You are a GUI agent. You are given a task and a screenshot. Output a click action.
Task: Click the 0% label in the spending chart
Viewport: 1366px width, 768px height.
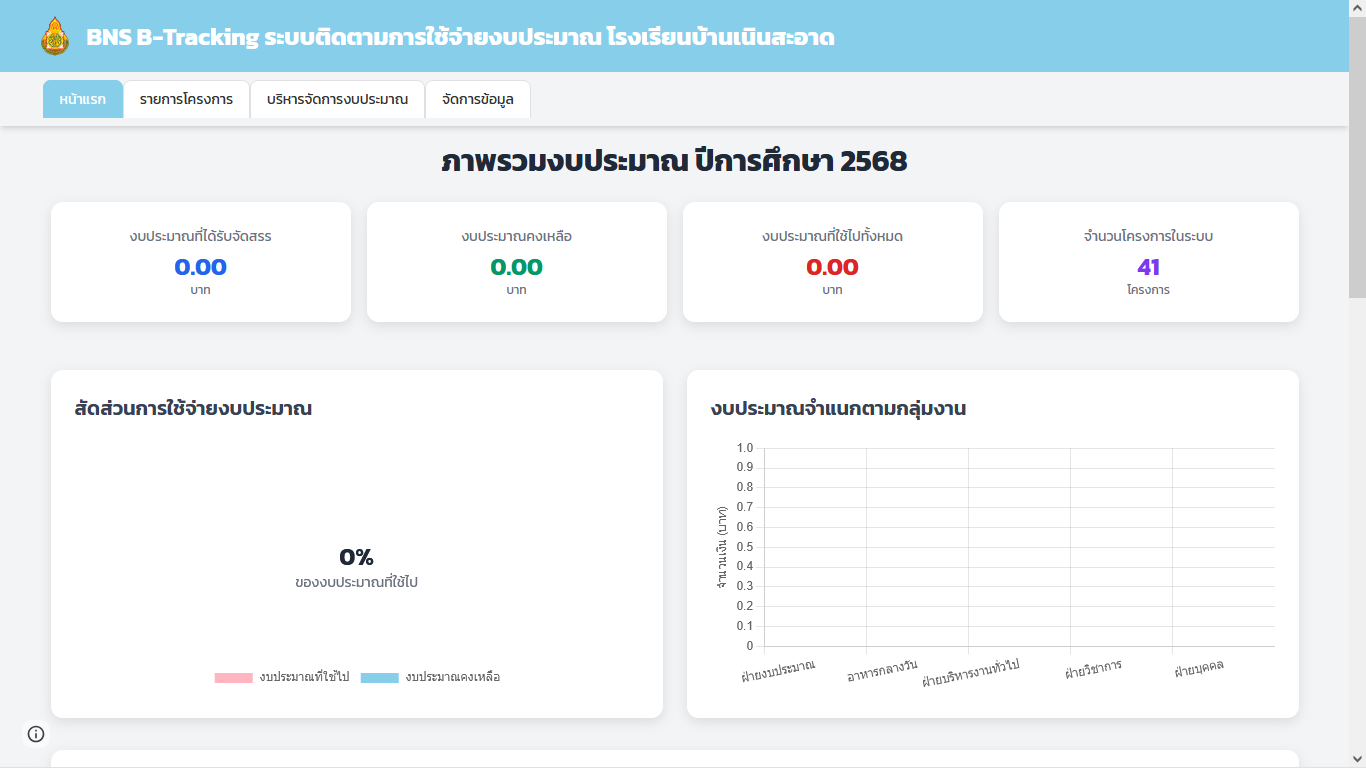[356, 555]
